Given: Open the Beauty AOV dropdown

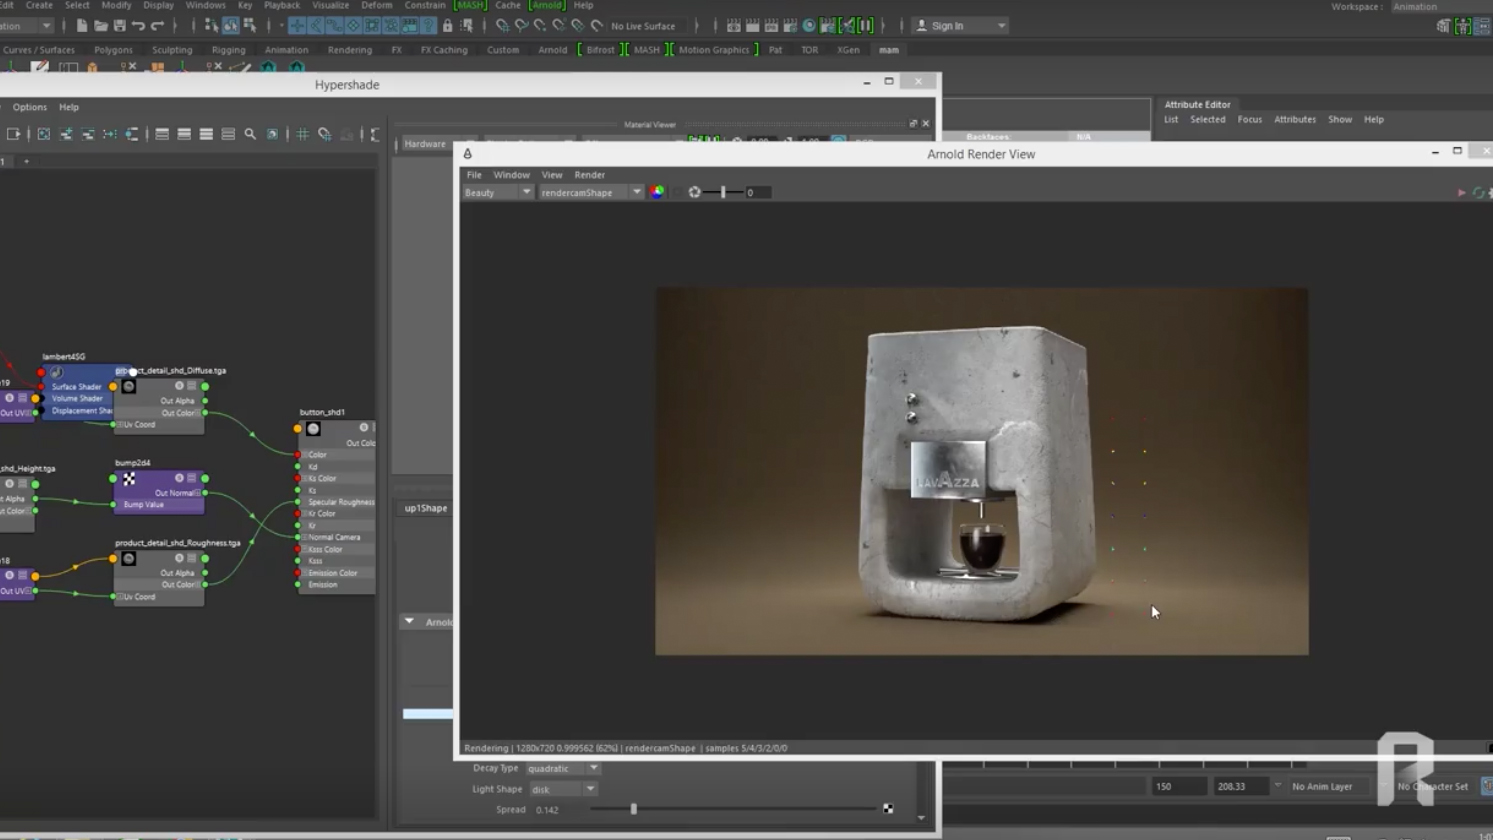Looking at the screenshot, I should [497, 192].
